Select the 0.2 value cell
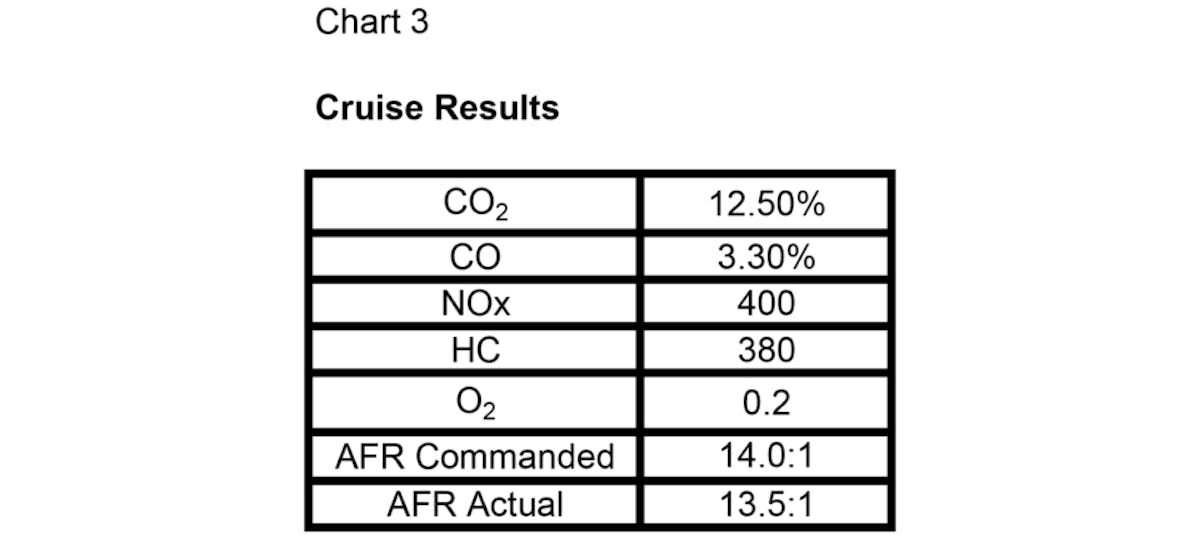Image resolution: width=1200 pixels, height=538 pixels. point(767,402)
